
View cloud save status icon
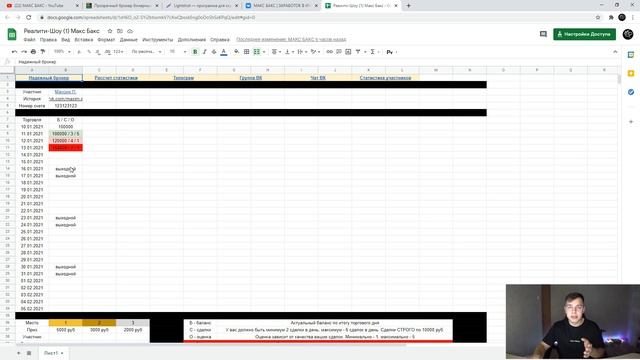pos(130,31)
